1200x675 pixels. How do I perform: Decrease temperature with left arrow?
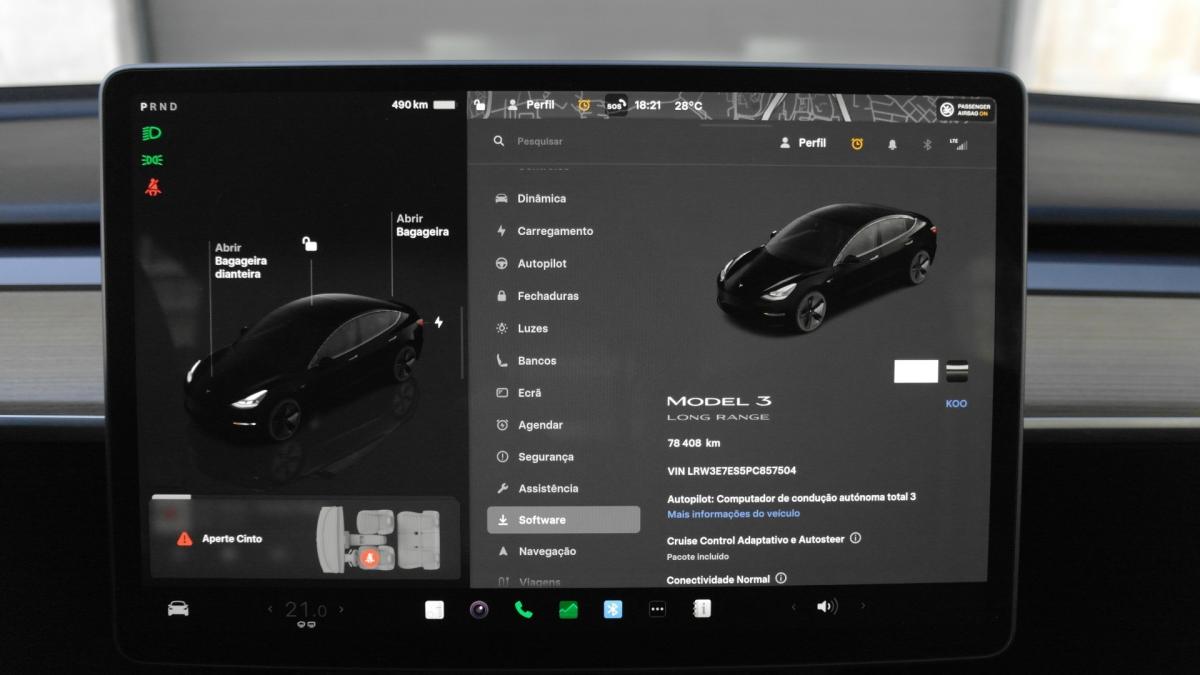270,609
